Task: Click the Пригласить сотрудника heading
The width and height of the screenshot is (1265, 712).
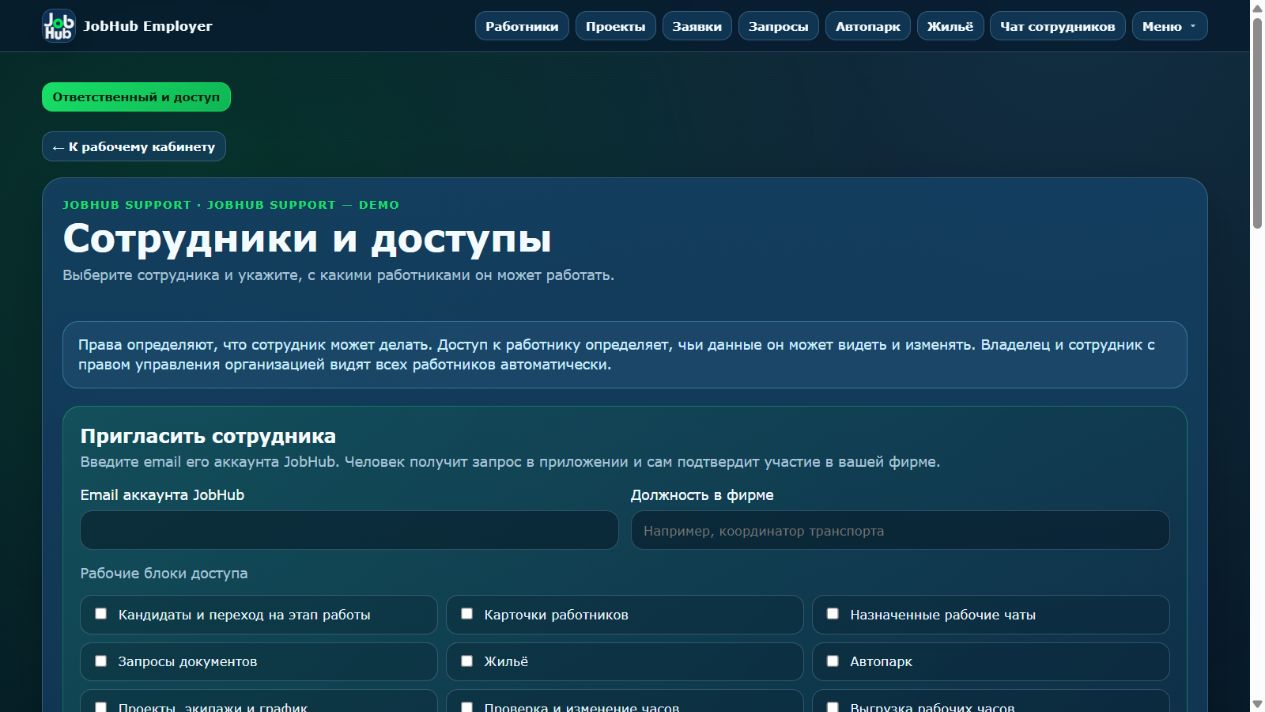Action: [x=208, y=436]
